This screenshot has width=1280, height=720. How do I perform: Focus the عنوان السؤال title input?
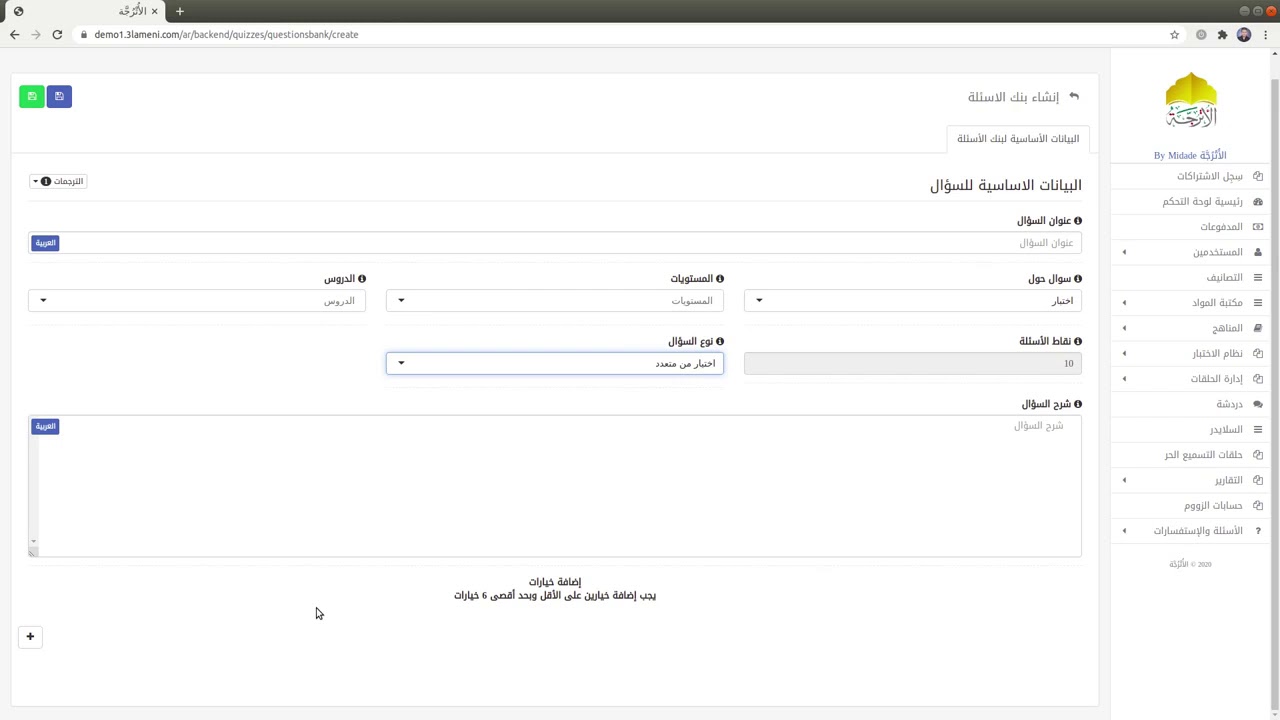point(555,243)
